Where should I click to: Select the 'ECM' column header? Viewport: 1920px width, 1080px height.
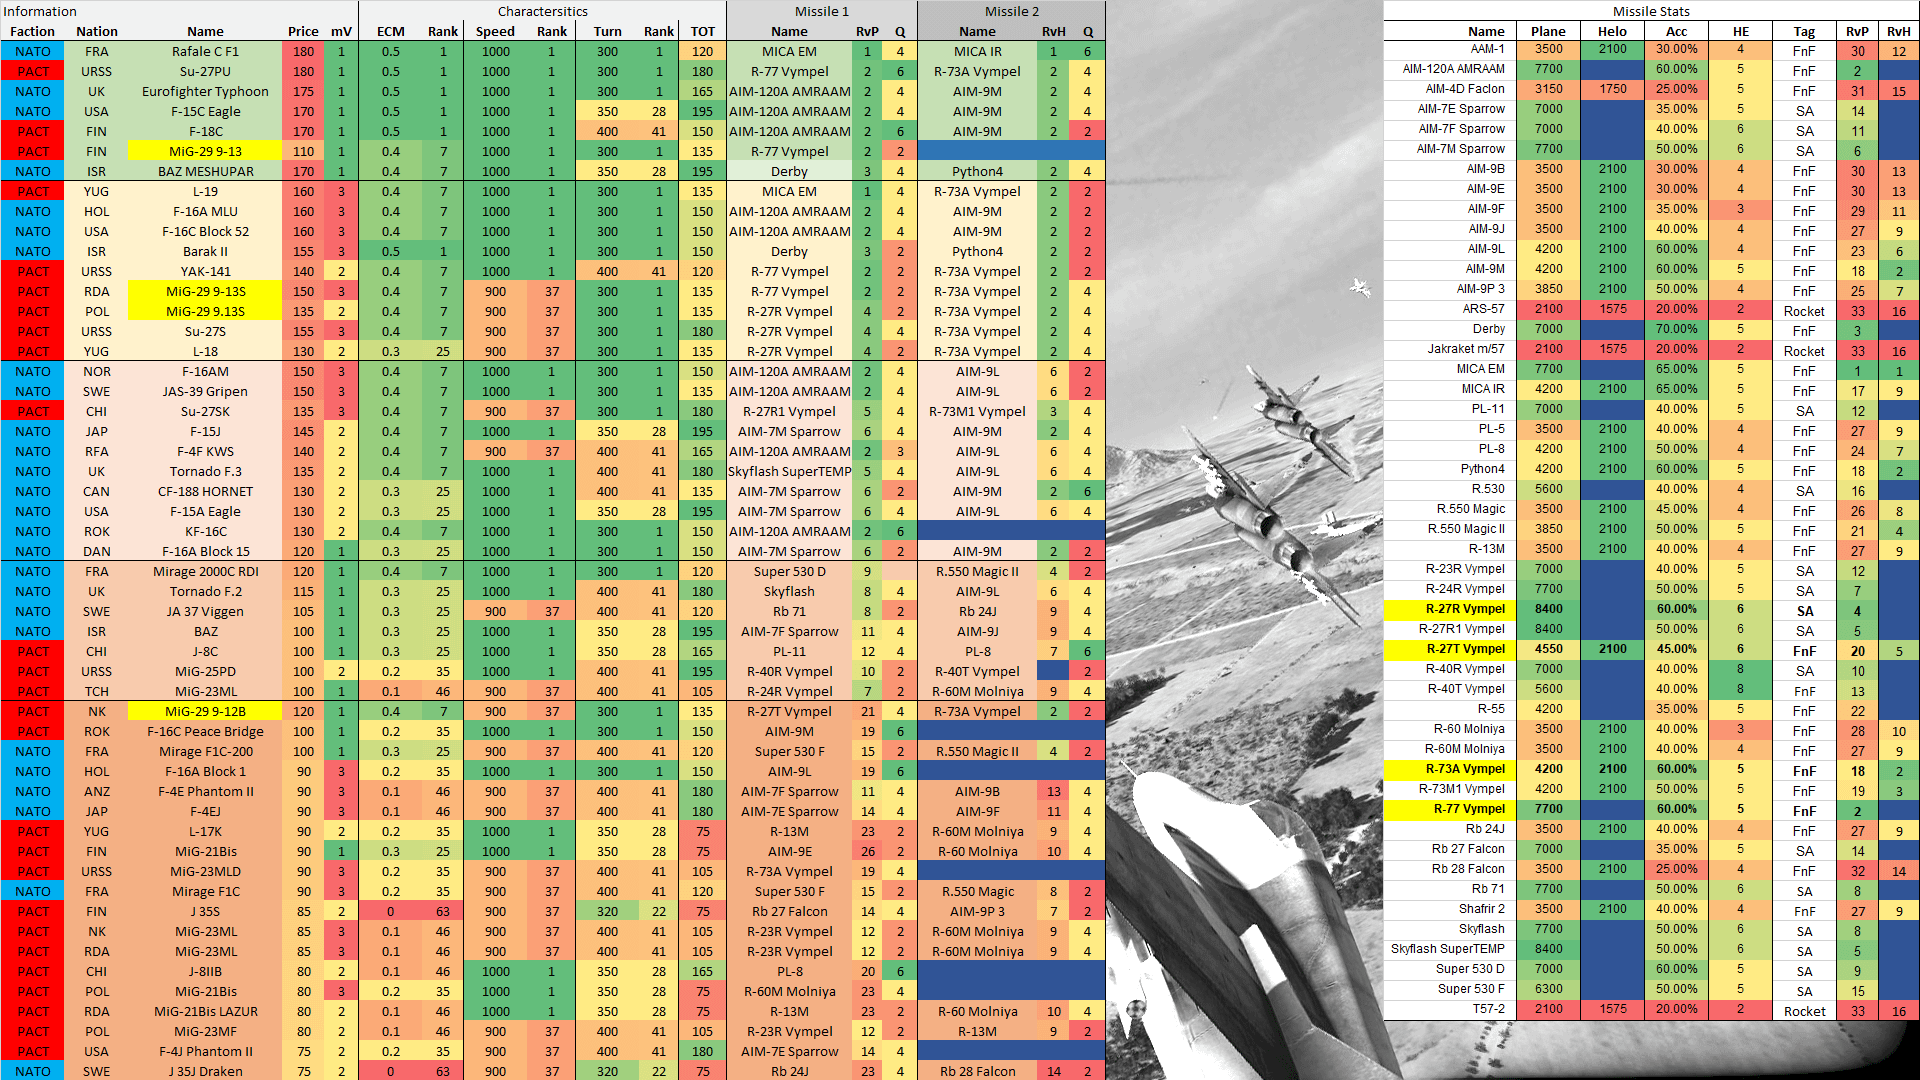tap(390, 31)
